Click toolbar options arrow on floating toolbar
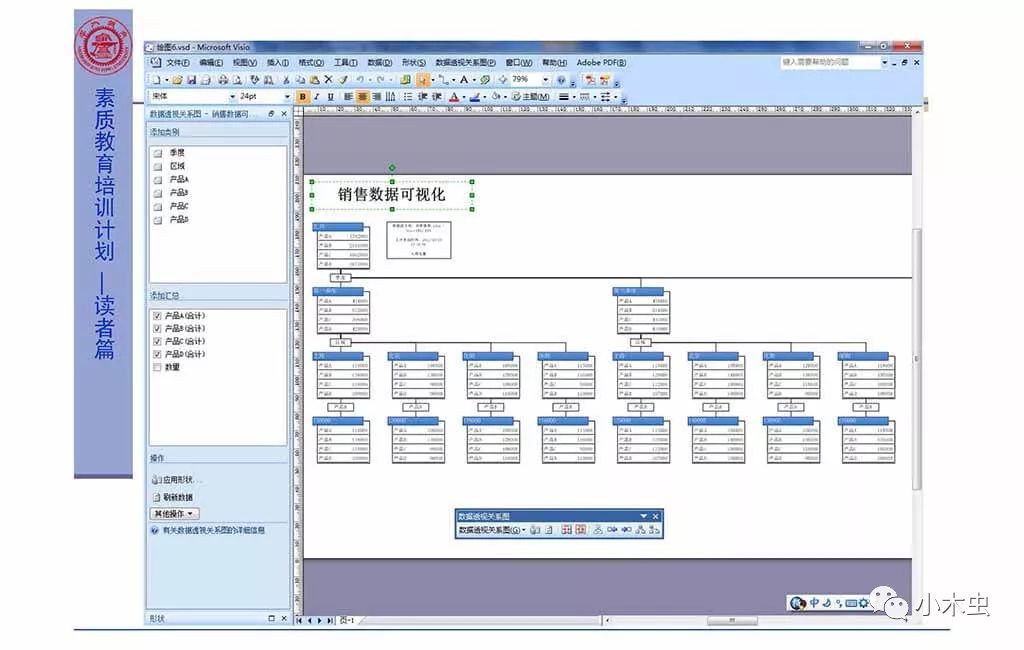Image resolution: width=1024 pixels, height=650 pixels. pos(644,516)
